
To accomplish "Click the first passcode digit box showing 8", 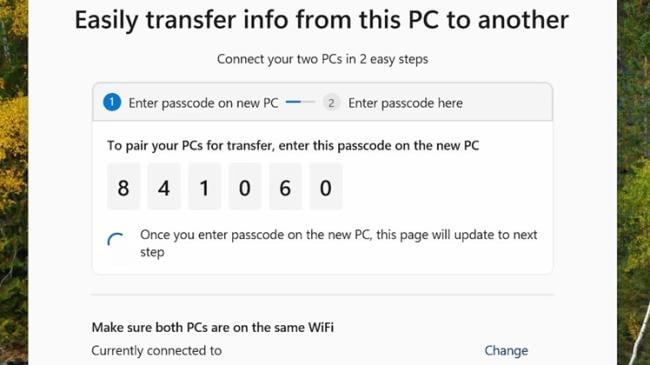I will coord(124,187).
